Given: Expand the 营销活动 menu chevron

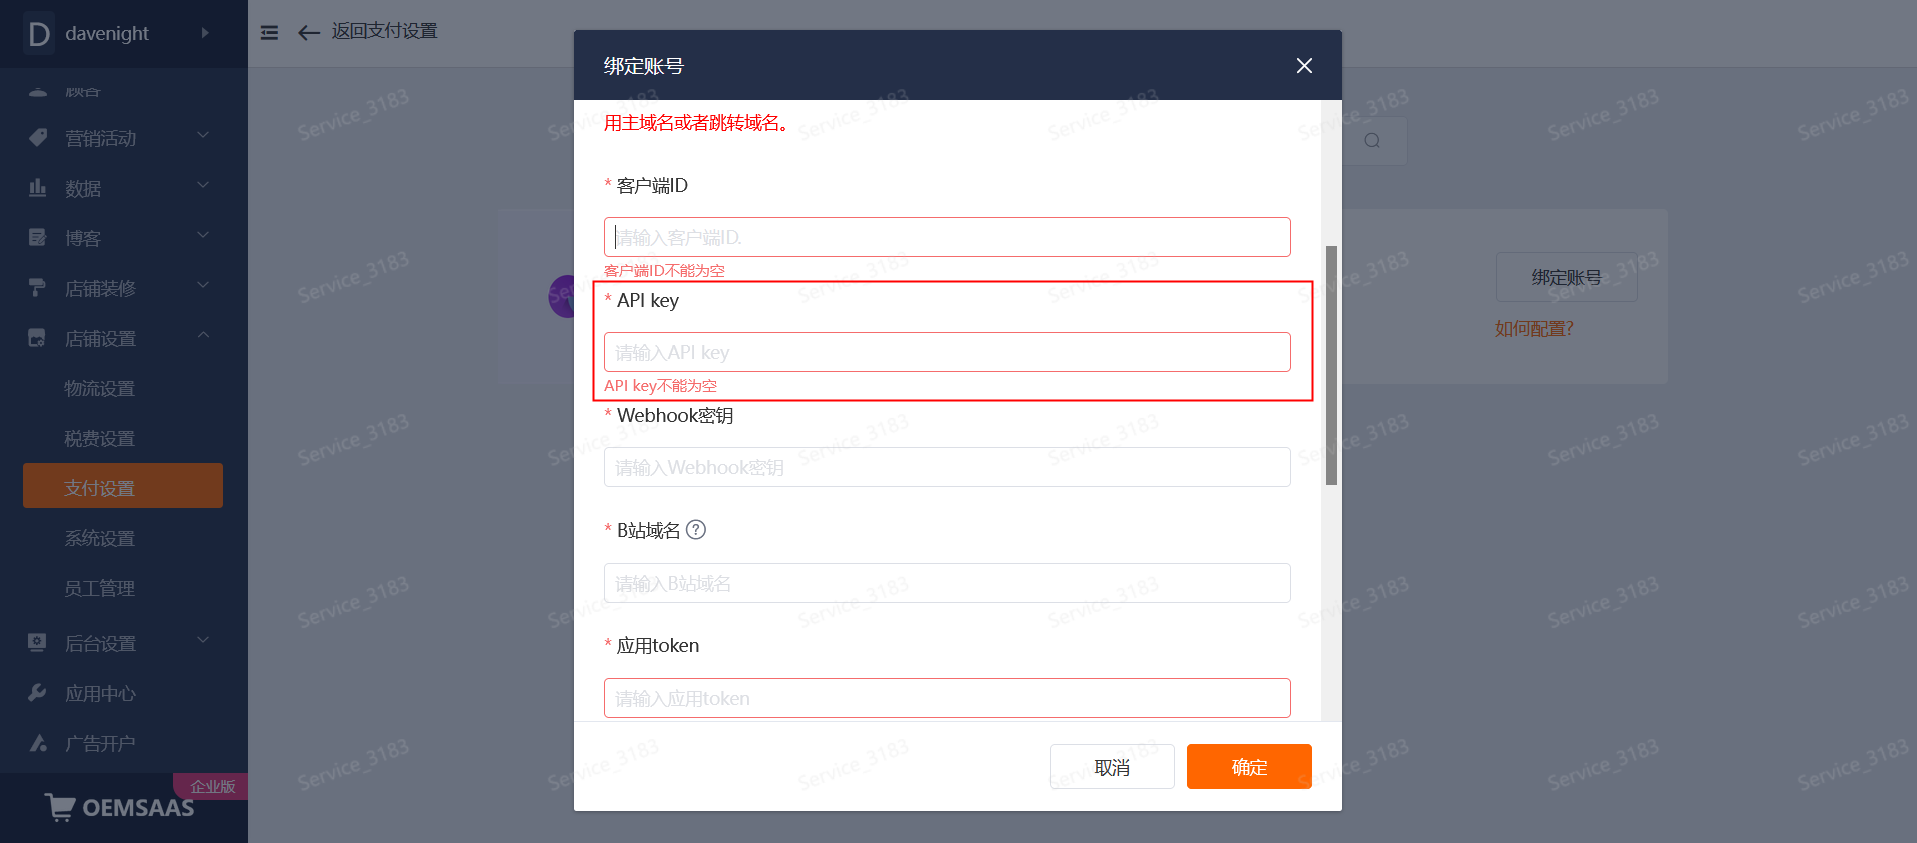Looking at the screenshot, I should point(203,135).
